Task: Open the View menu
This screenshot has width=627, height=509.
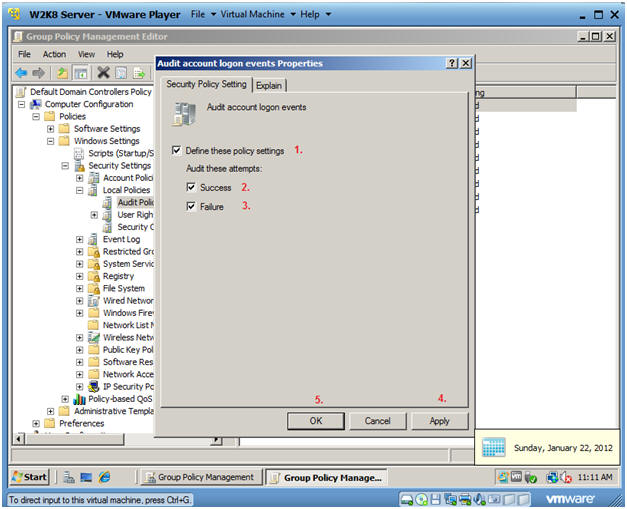Action: coord(86,54)
